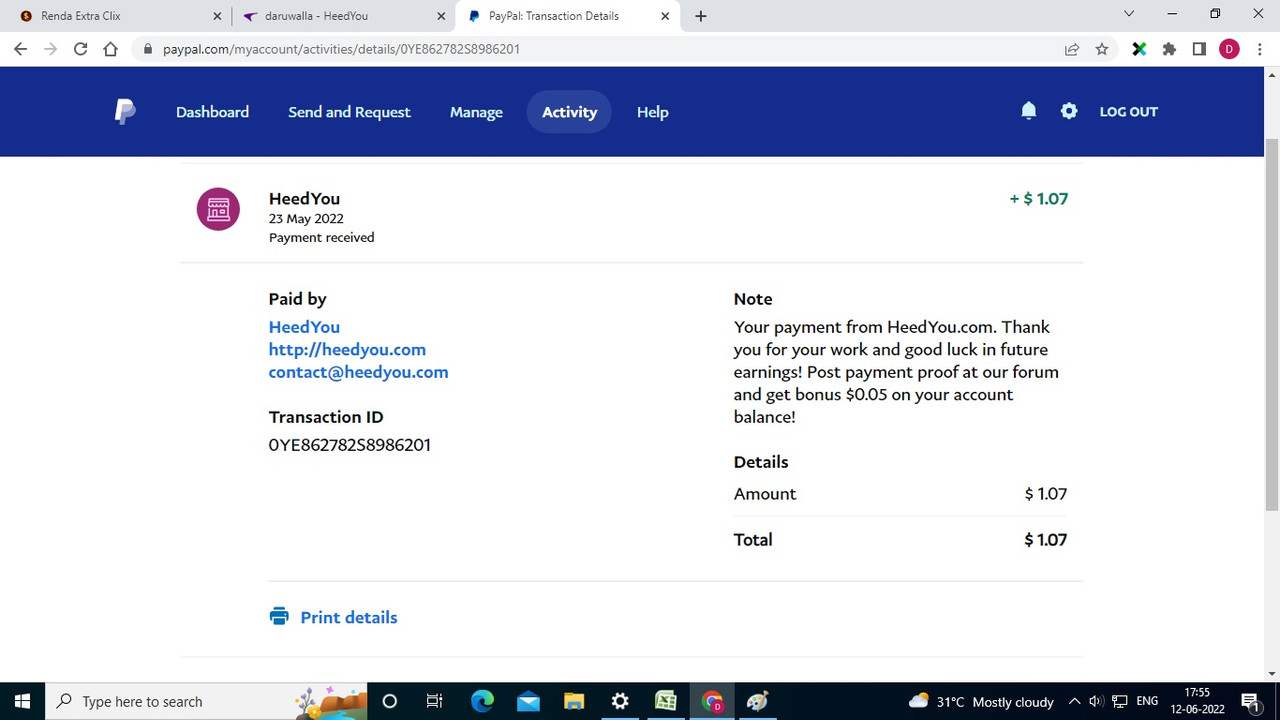Open the weather widget 31°C Mostly cloudy
The image size is (1280, 720).
point(981,701)
